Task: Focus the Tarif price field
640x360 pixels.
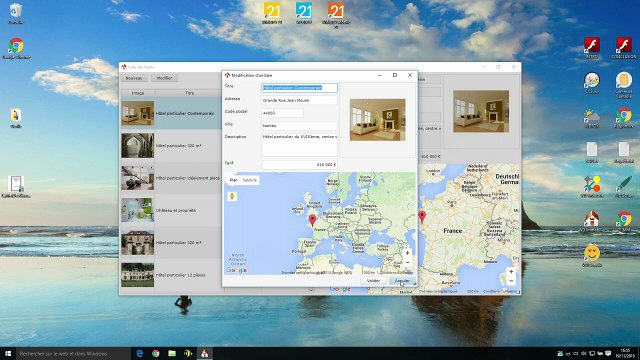Action: (x=300, y=164)
